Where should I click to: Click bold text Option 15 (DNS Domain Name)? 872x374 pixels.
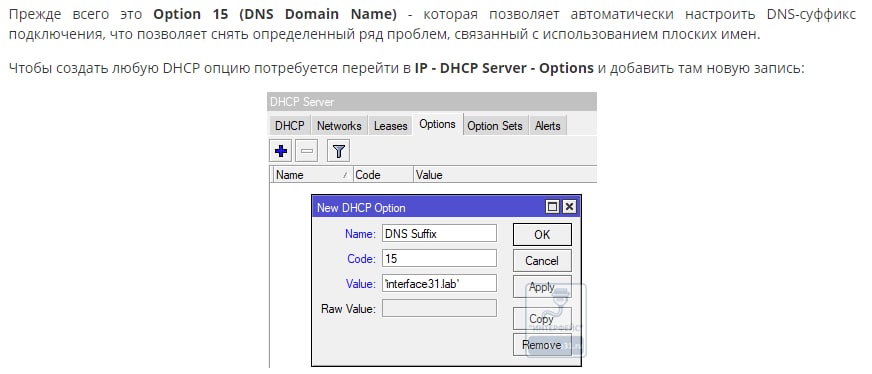[x=275, y=14]
